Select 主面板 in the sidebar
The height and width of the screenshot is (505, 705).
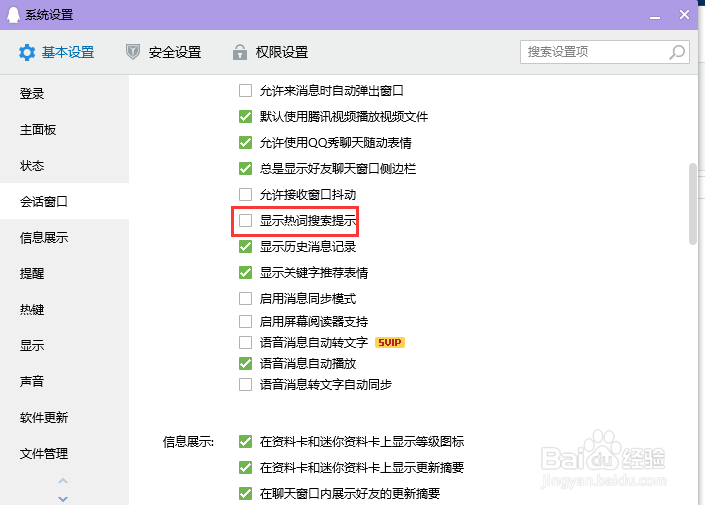pos(64,130)
